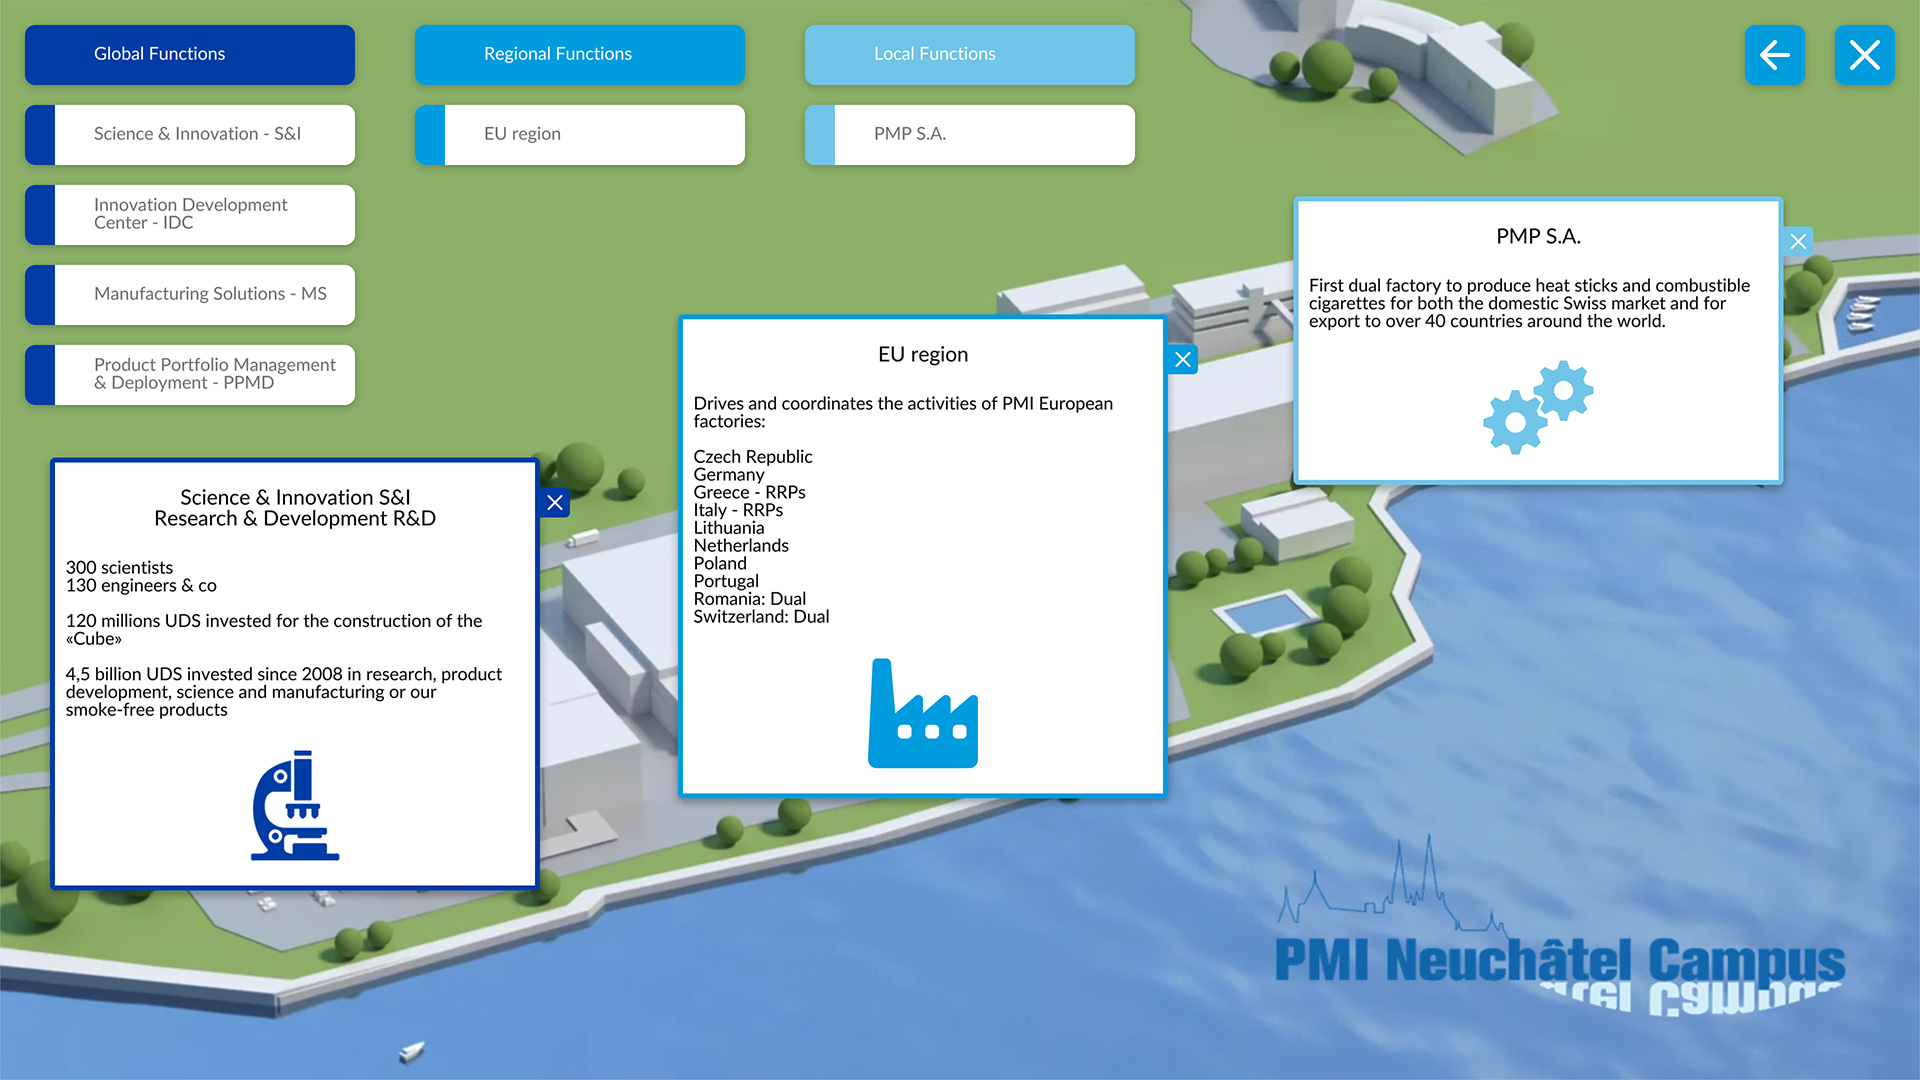Click the microscope icon in the S&I card
Image resolution: width=1920 pixels, height=1080 pixels.
[x=295, y=805]
